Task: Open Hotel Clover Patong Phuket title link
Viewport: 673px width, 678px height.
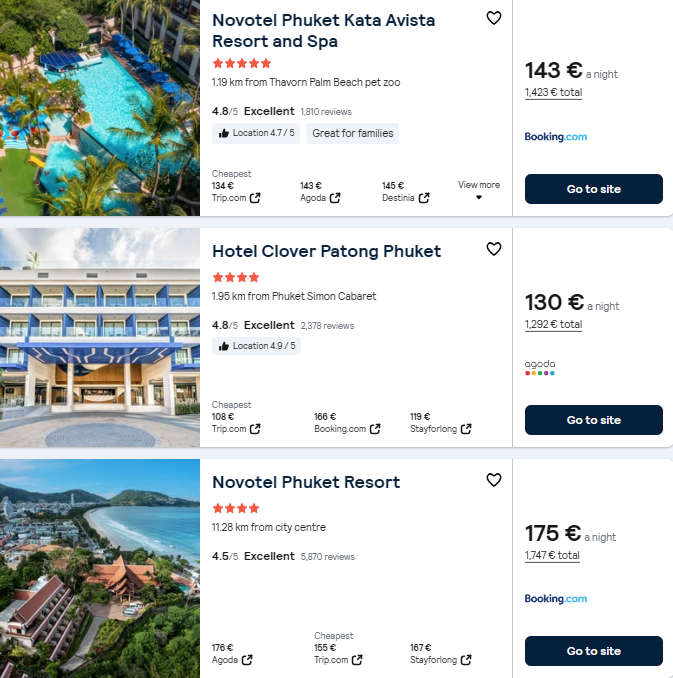Action: pos(326,251)
